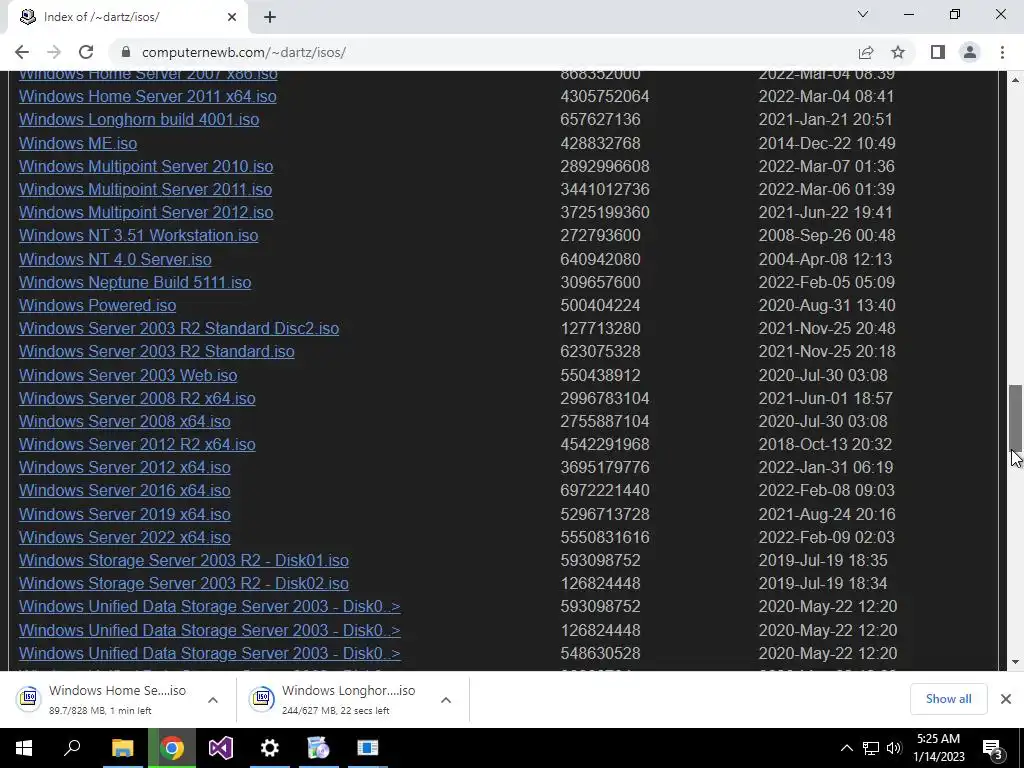Open network status tray icon
Screen dimensions: 1024x768
871,748
